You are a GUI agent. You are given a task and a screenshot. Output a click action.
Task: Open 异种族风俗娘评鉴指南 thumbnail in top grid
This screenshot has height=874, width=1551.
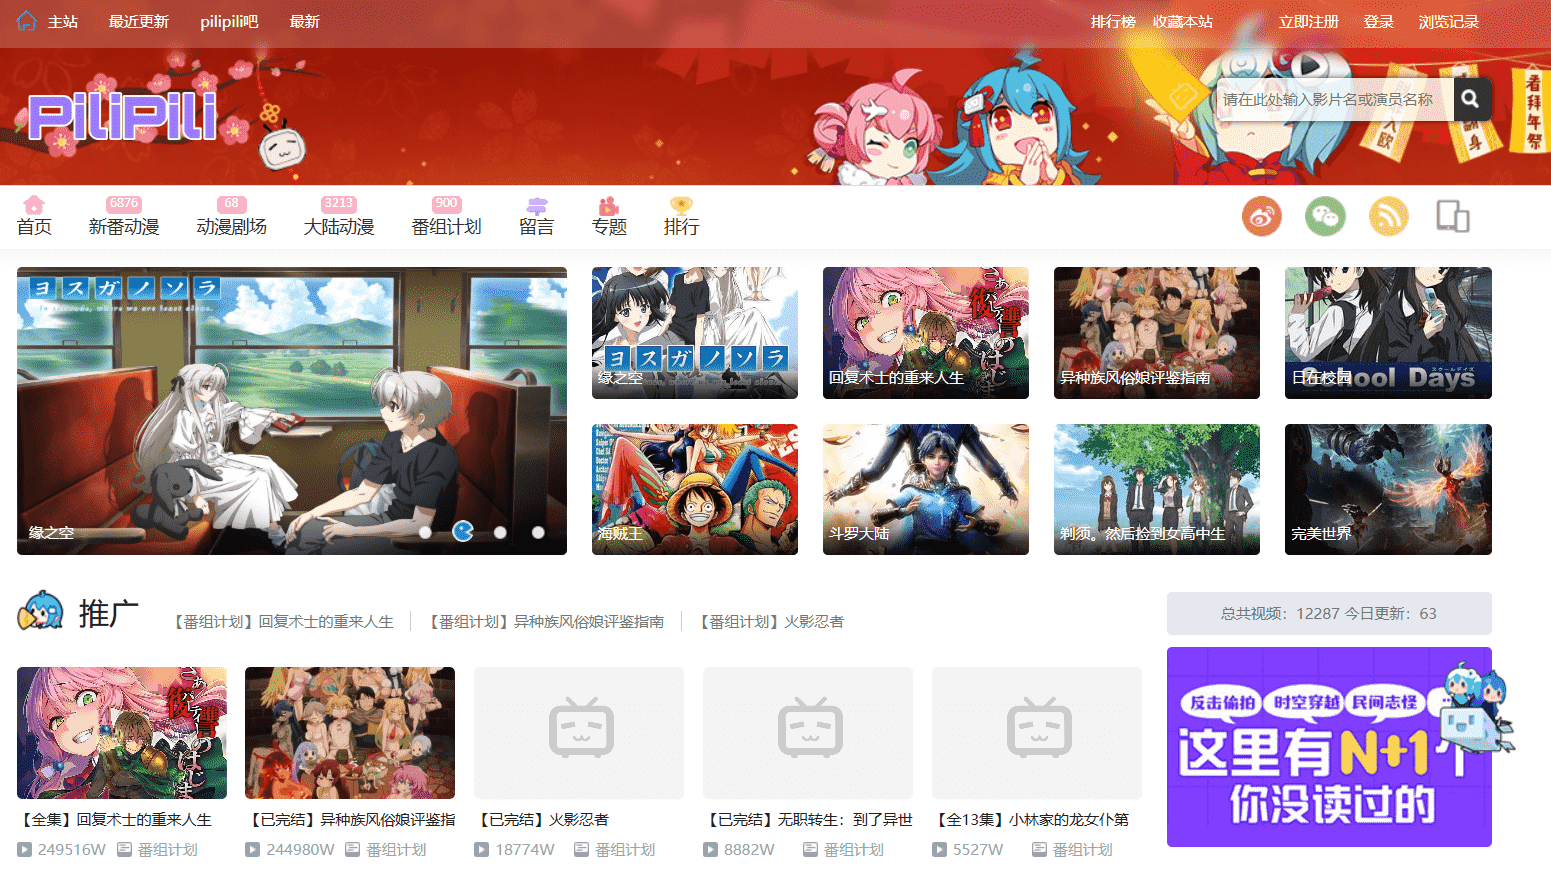(1157, 333)
